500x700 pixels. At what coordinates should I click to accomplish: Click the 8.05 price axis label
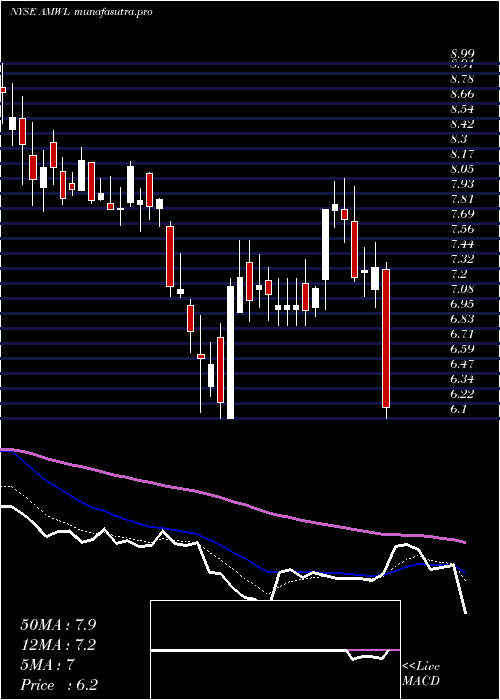tap(462, 169)
